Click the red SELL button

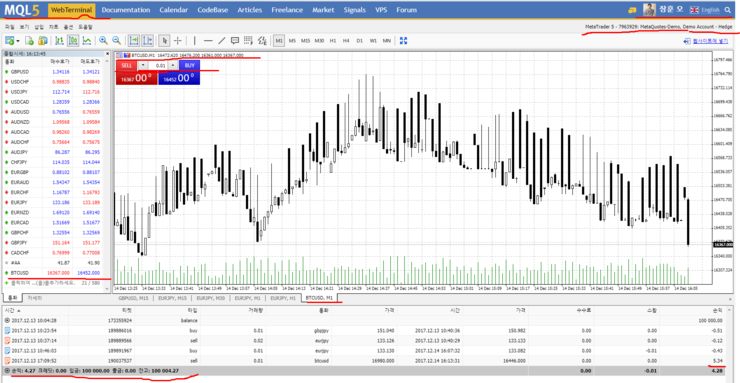point(126,65)
